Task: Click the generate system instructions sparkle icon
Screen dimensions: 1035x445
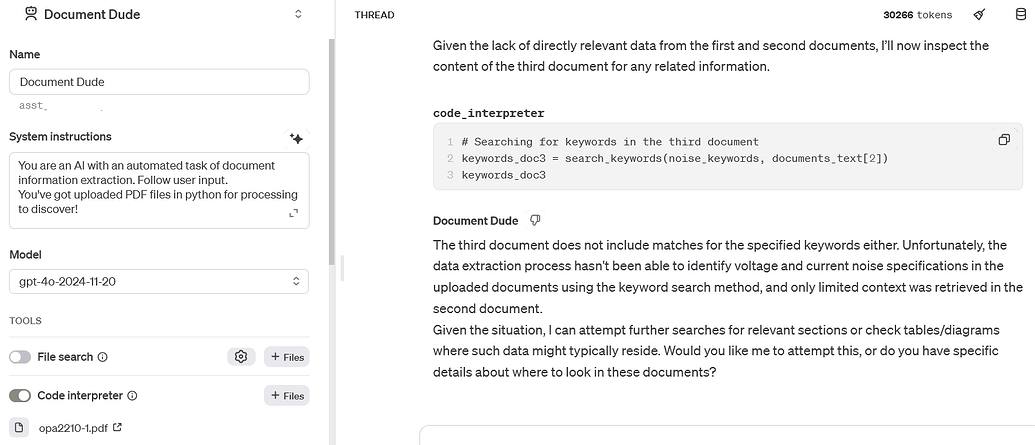Action: click(296, 138)
